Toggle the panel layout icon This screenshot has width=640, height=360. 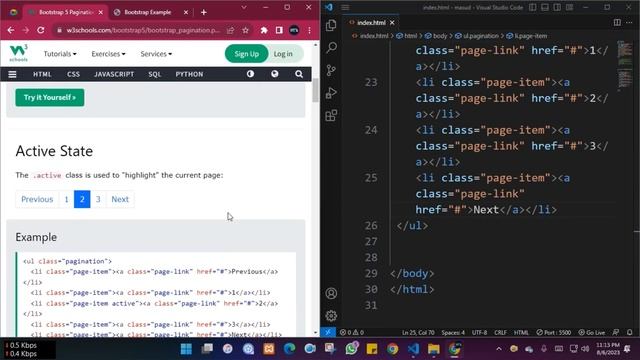[545, 7]
